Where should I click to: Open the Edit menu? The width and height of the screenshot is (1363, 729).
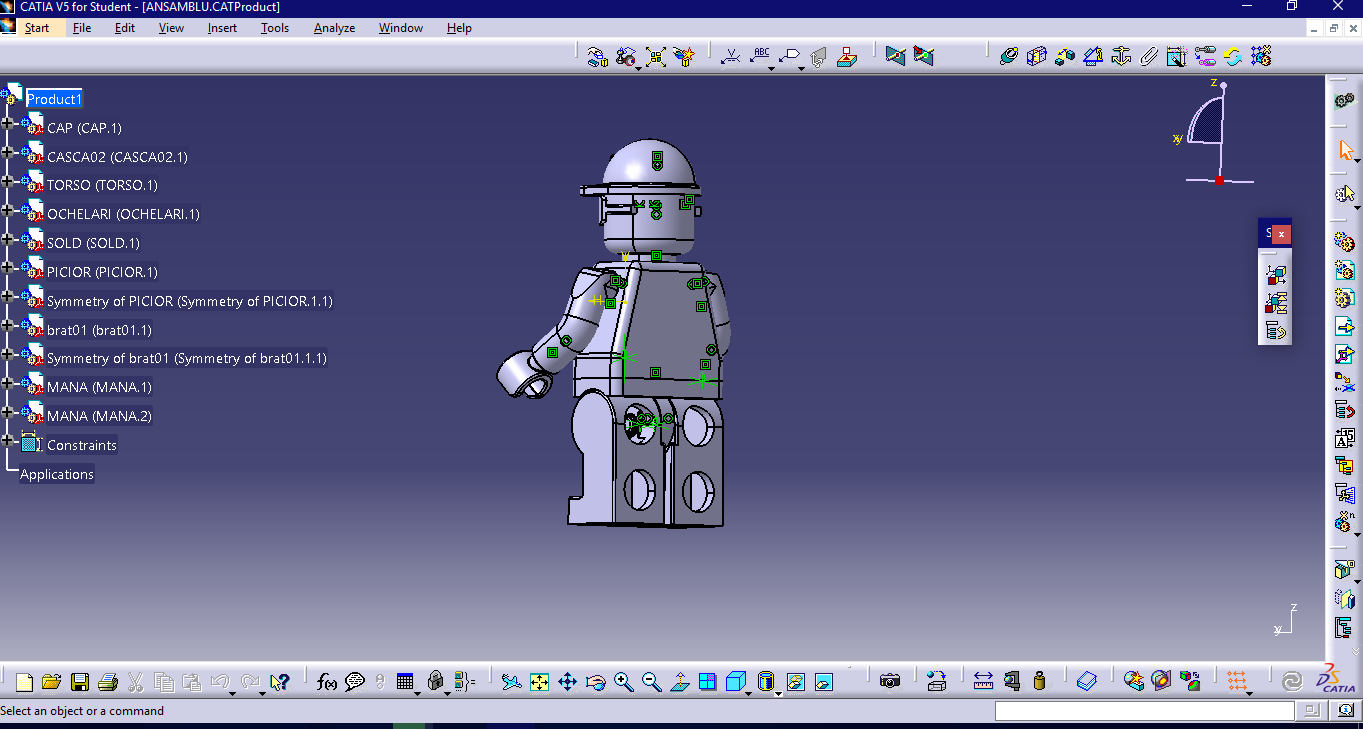coord(125,28)
